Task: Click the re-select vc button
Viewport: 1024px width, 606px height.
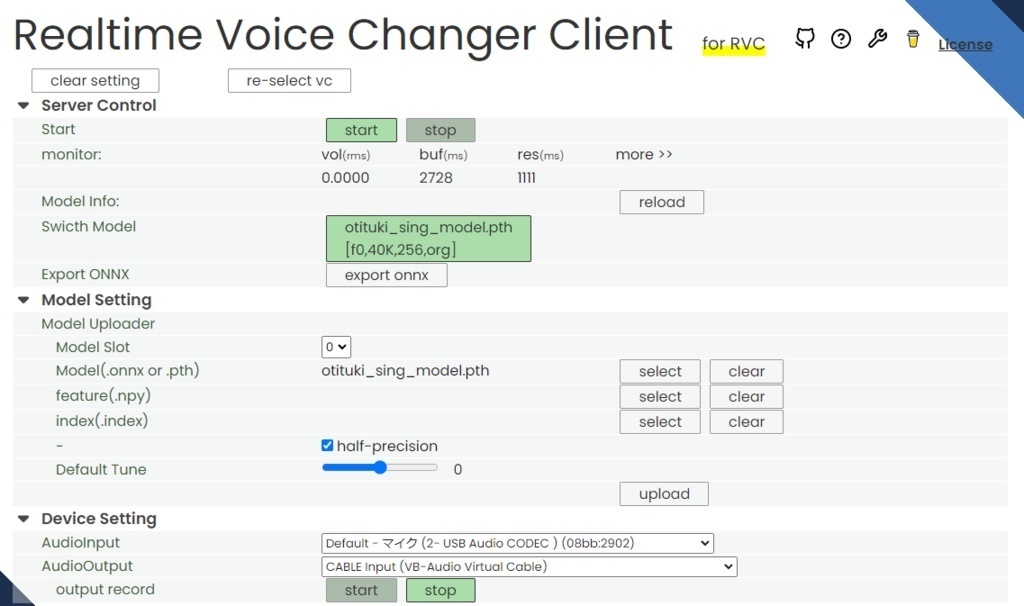Action: point(289,80)
